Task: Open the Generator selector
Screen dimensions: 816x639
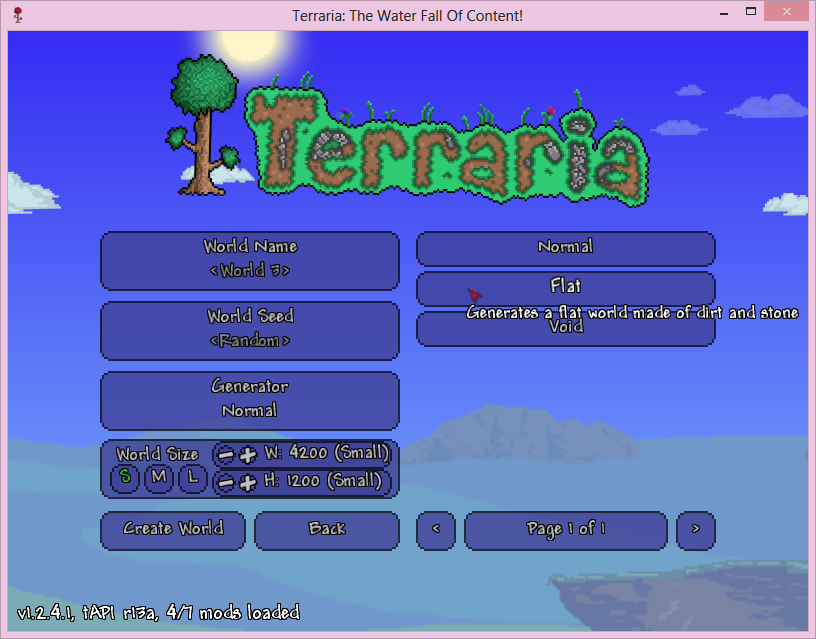Action: click(x=250, y=401)
